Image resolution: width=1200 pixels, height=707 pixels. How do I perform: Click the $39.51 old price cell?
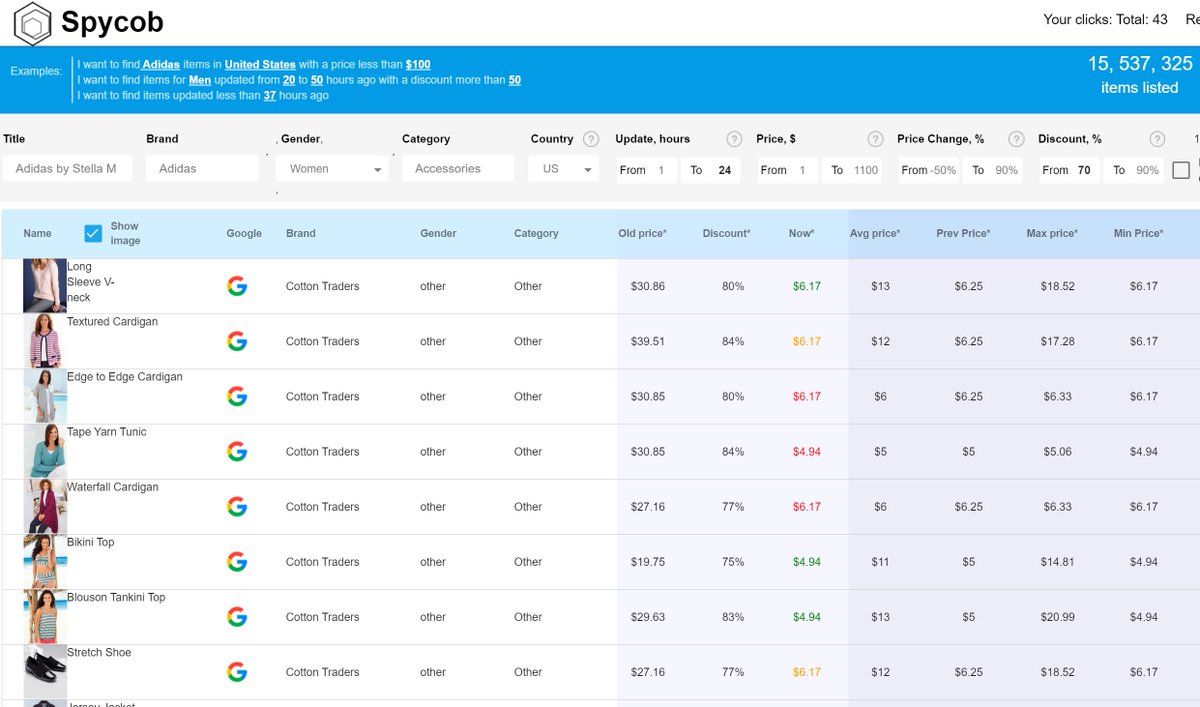tap(647, 341)
